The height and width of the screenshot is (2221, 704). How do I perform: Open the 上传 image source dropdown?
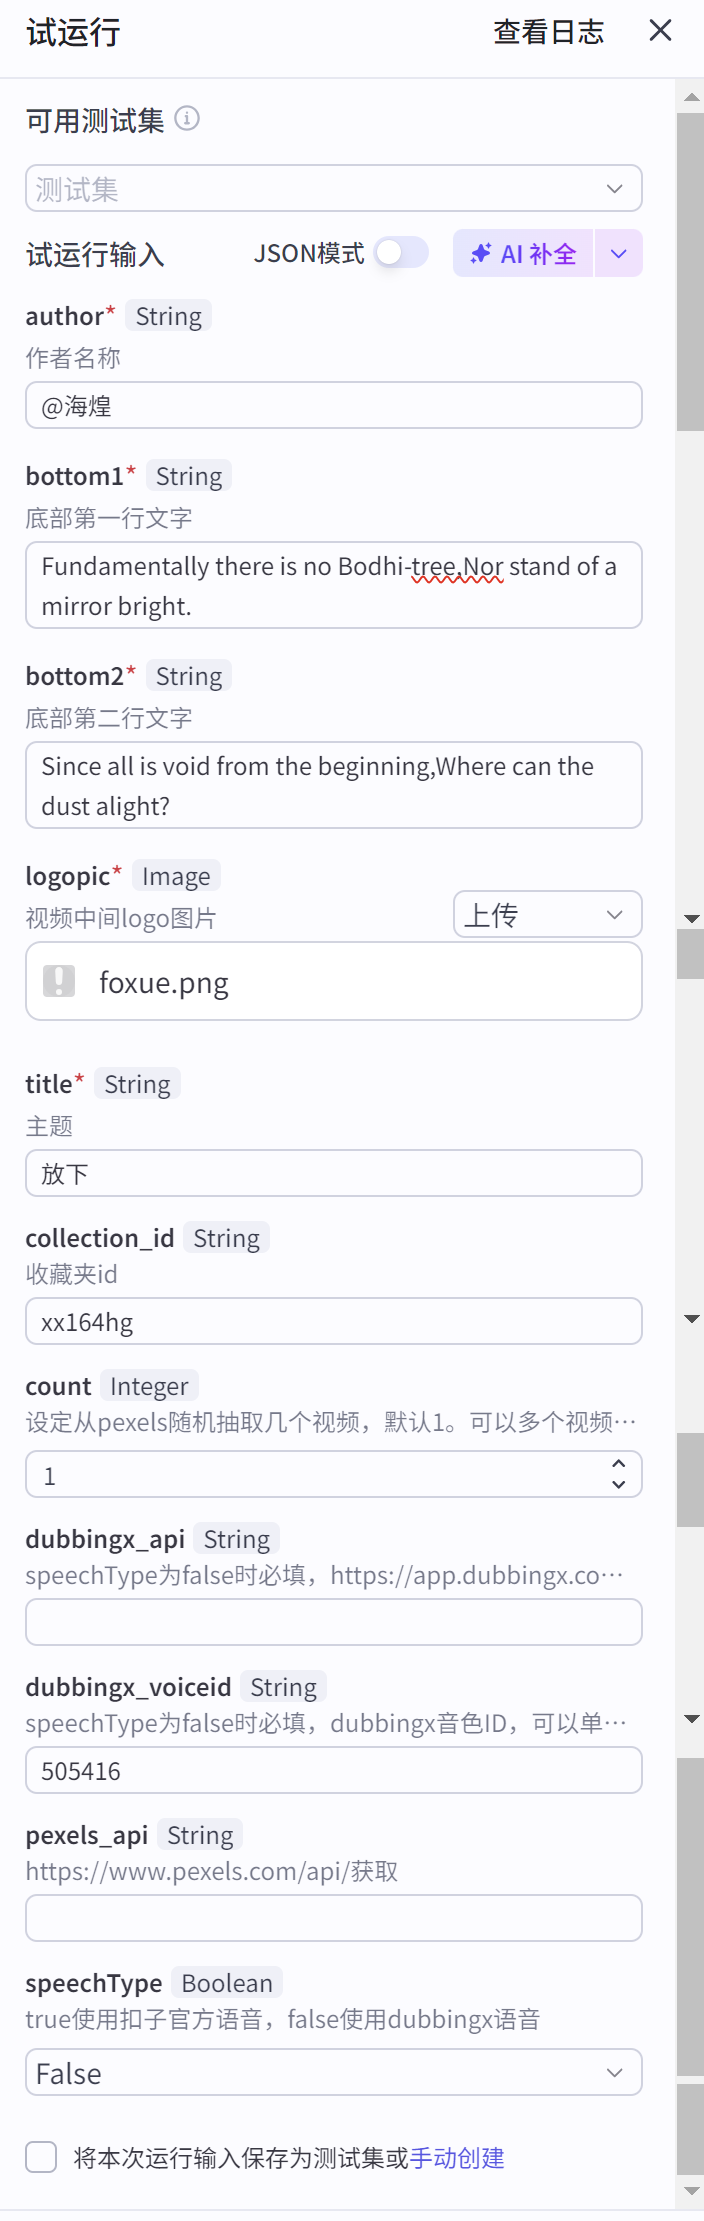click(547, 915)
